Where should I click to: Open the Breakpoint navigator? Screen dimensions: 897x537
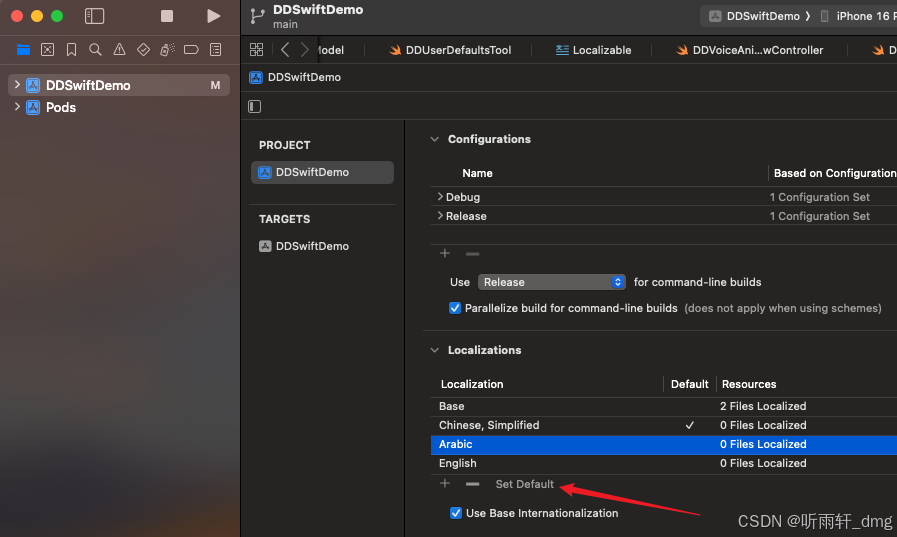(191, 50)
